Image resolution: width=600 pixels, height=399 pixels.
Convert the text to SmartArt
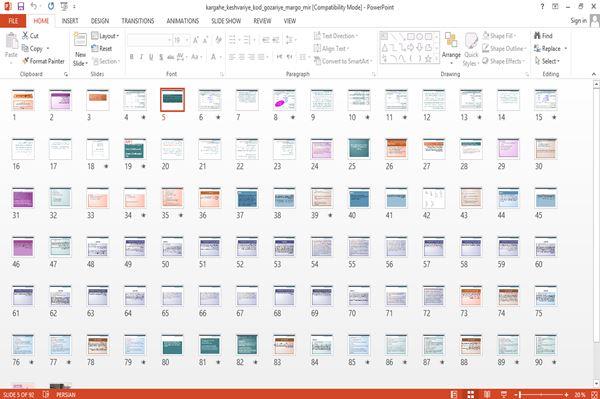point(342,61)
